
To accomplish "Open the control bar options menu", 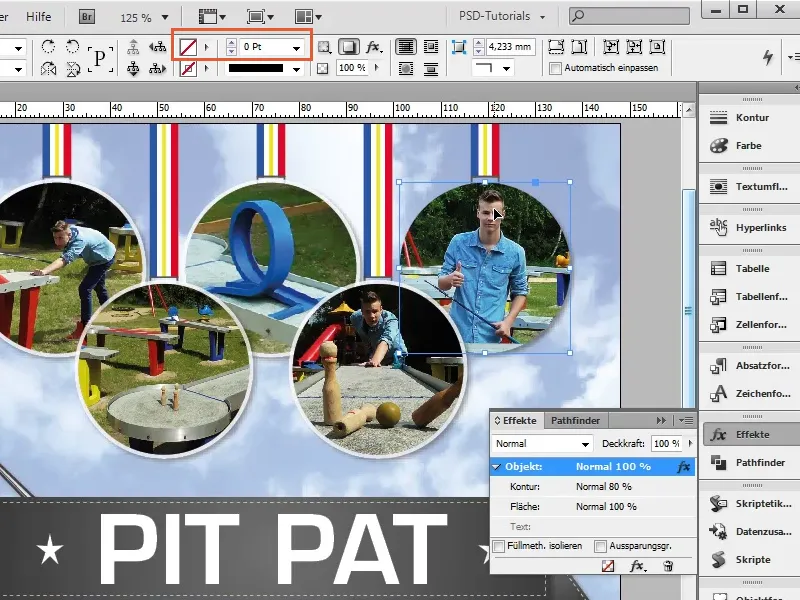I will [794, 57].
